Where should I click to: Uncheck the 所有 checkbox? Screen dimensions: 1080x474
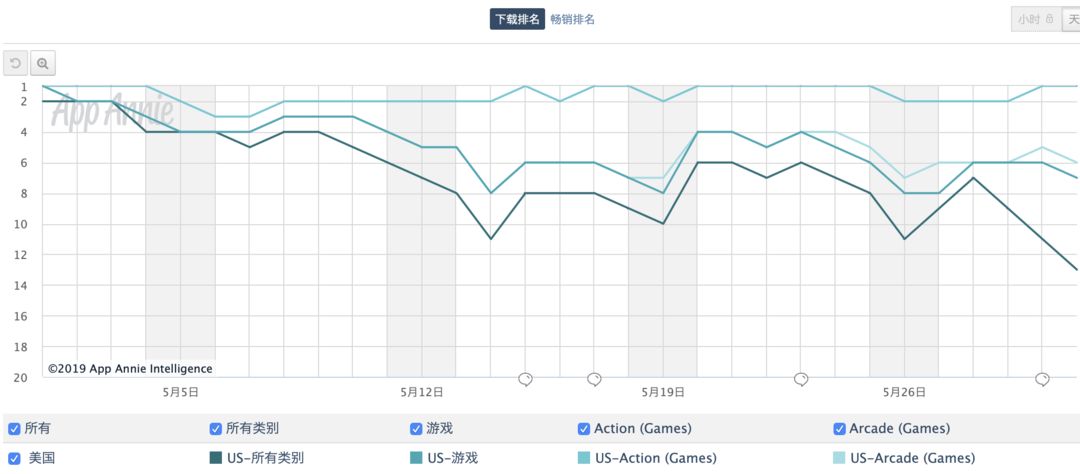[x=14, y=429]
